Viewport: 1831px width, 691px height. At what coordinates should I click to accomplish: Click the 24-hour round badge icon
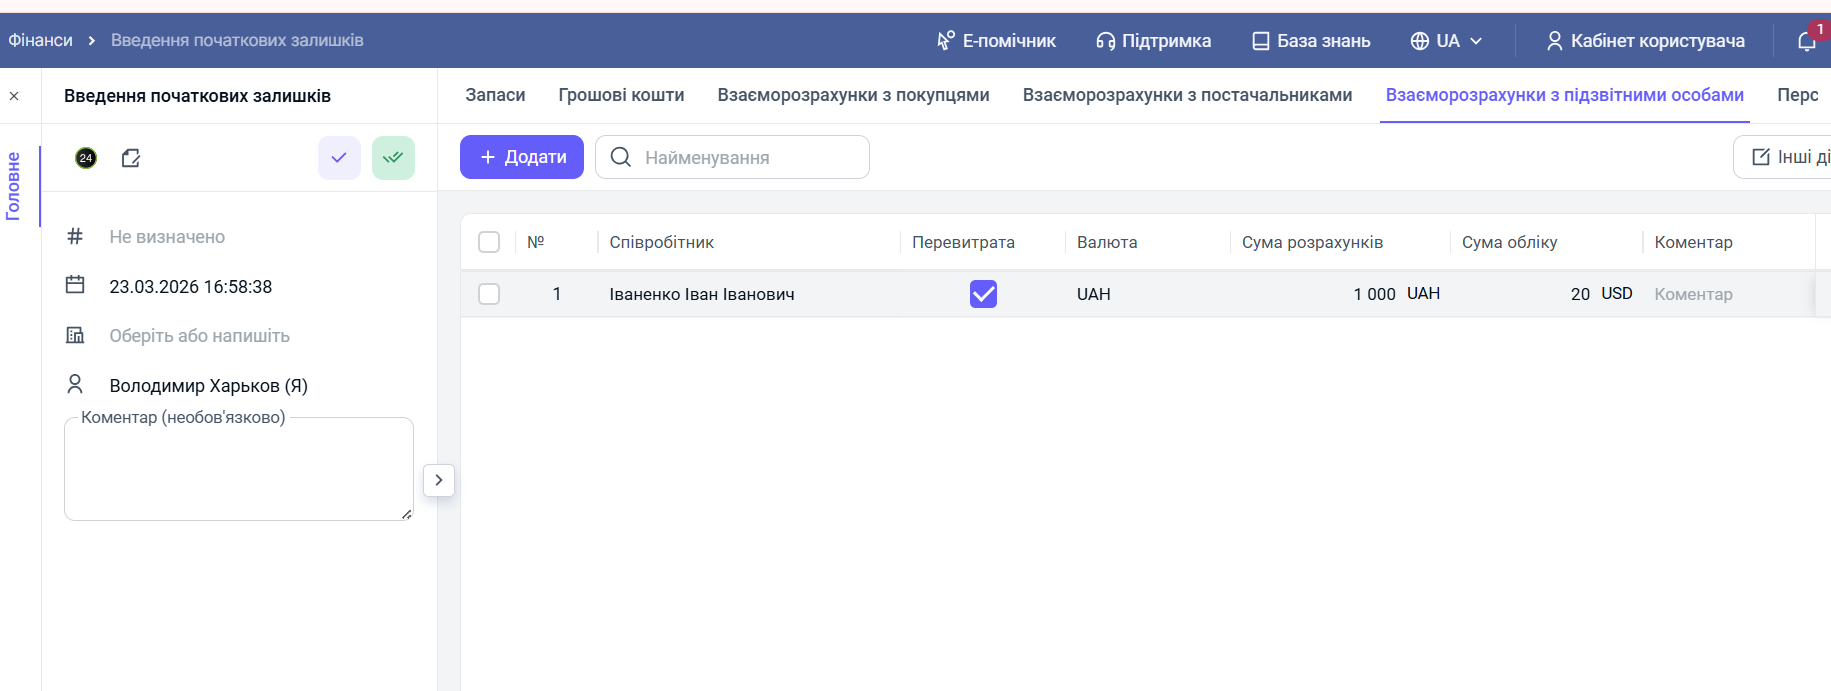tap(86, 158)
